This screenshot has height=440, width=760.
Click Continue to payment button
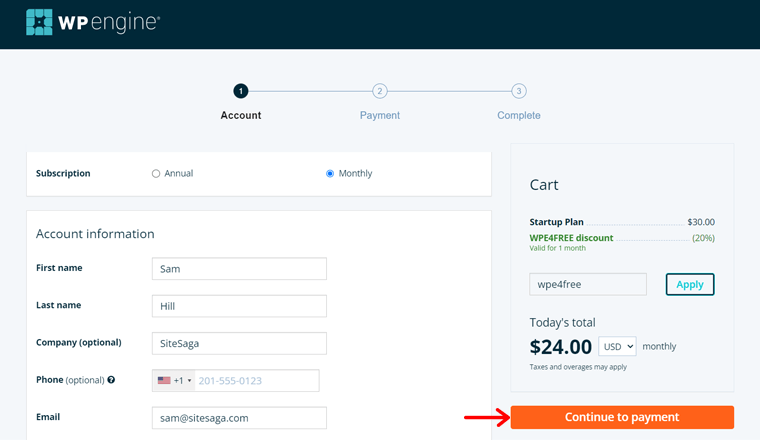622,417
